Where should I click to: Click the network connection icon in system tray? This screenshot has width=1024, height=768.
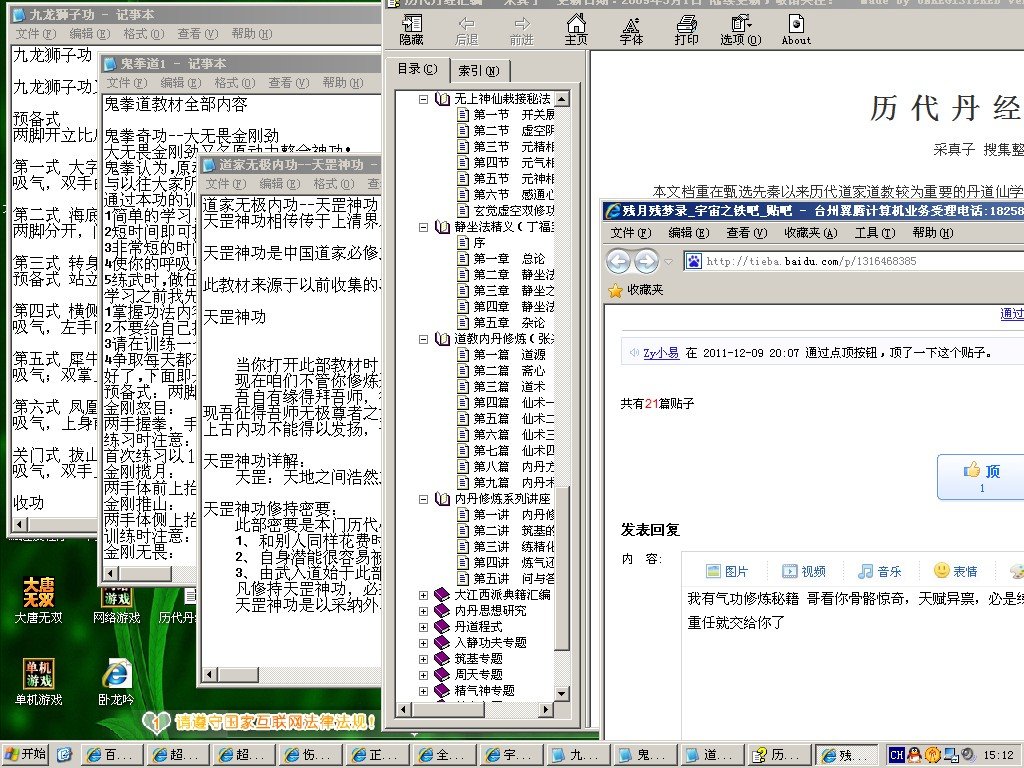tap(950, 755)
